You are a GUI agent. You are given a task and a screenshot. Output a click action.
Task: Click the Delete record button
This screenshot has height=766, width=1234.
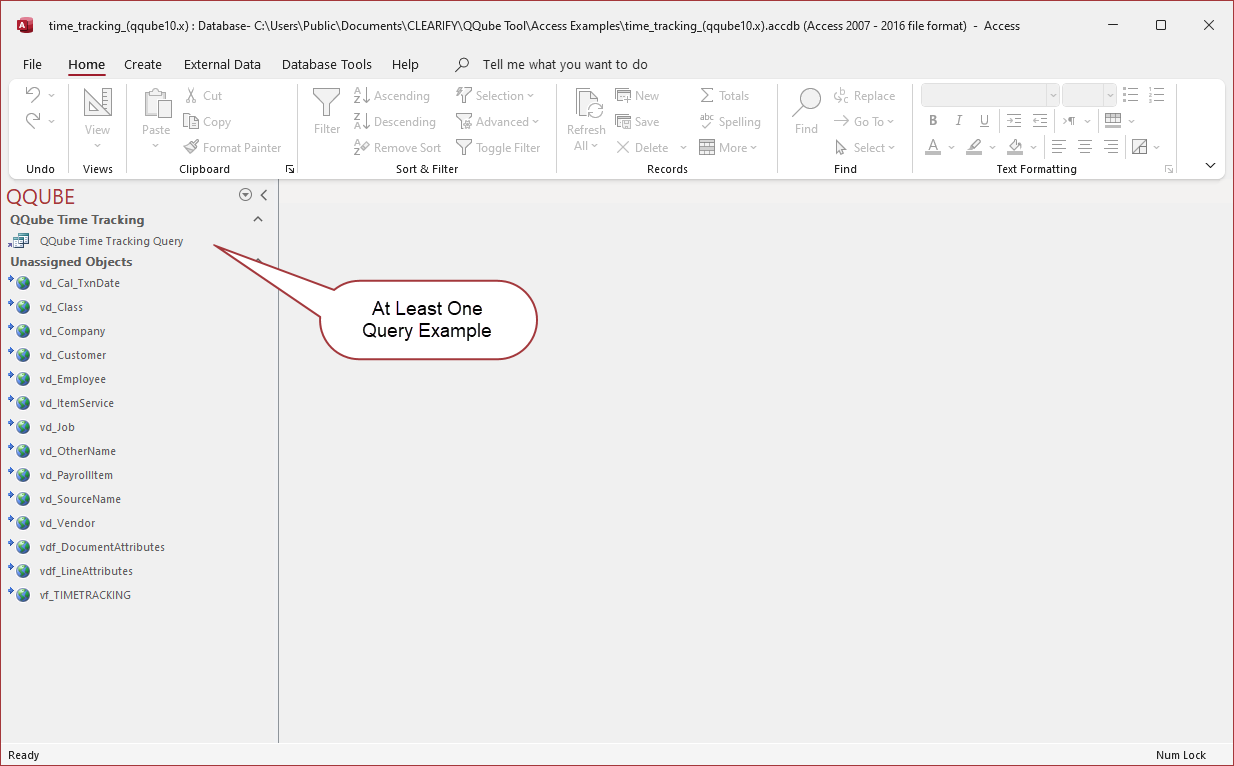pyautogui.click(x=642, y=148)
